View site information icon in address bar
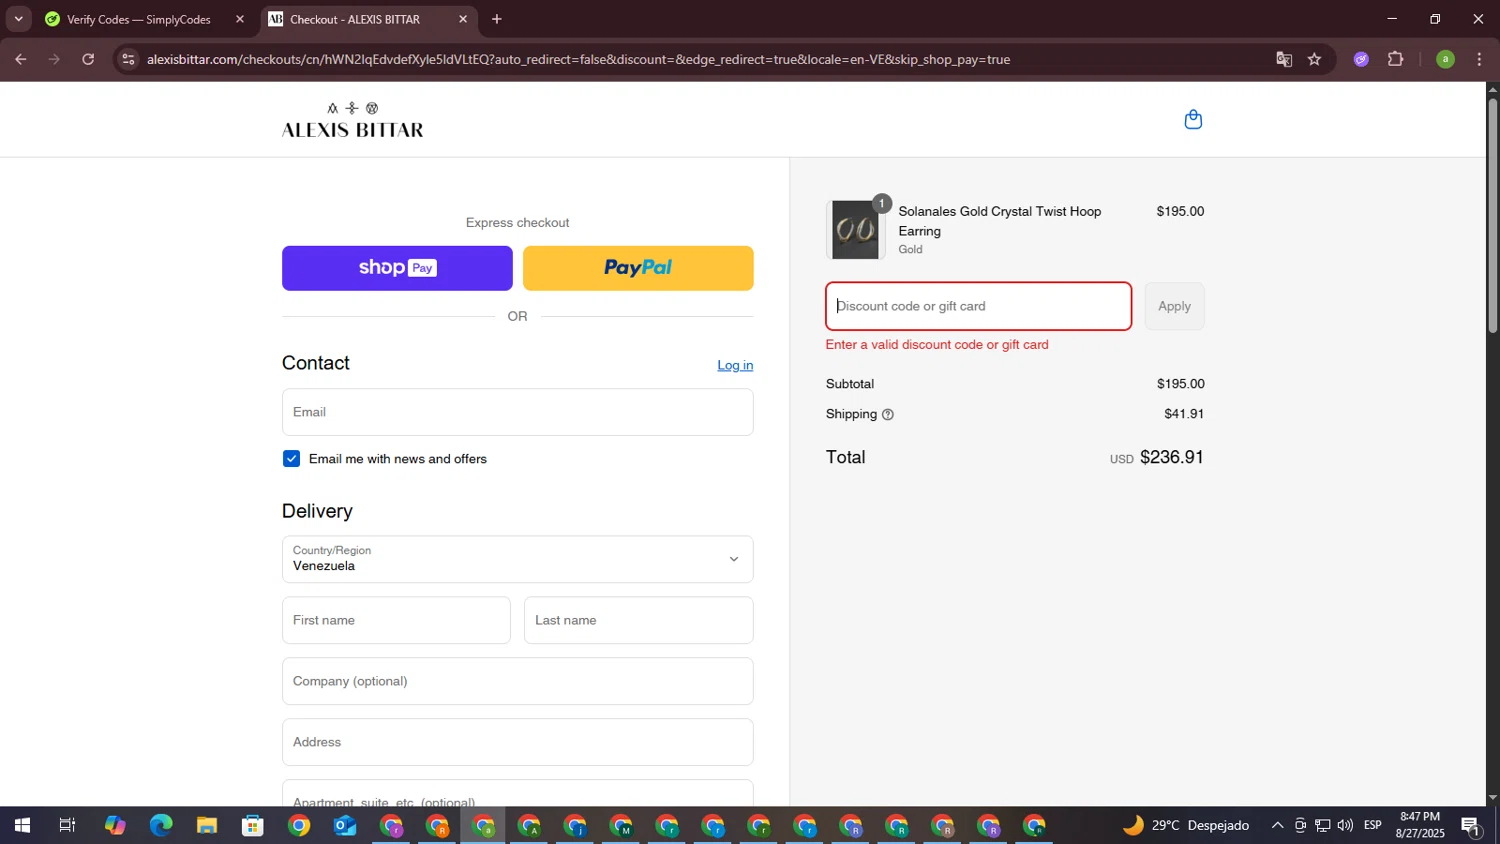The image size is (1500, 844). (x=127, y=59)
